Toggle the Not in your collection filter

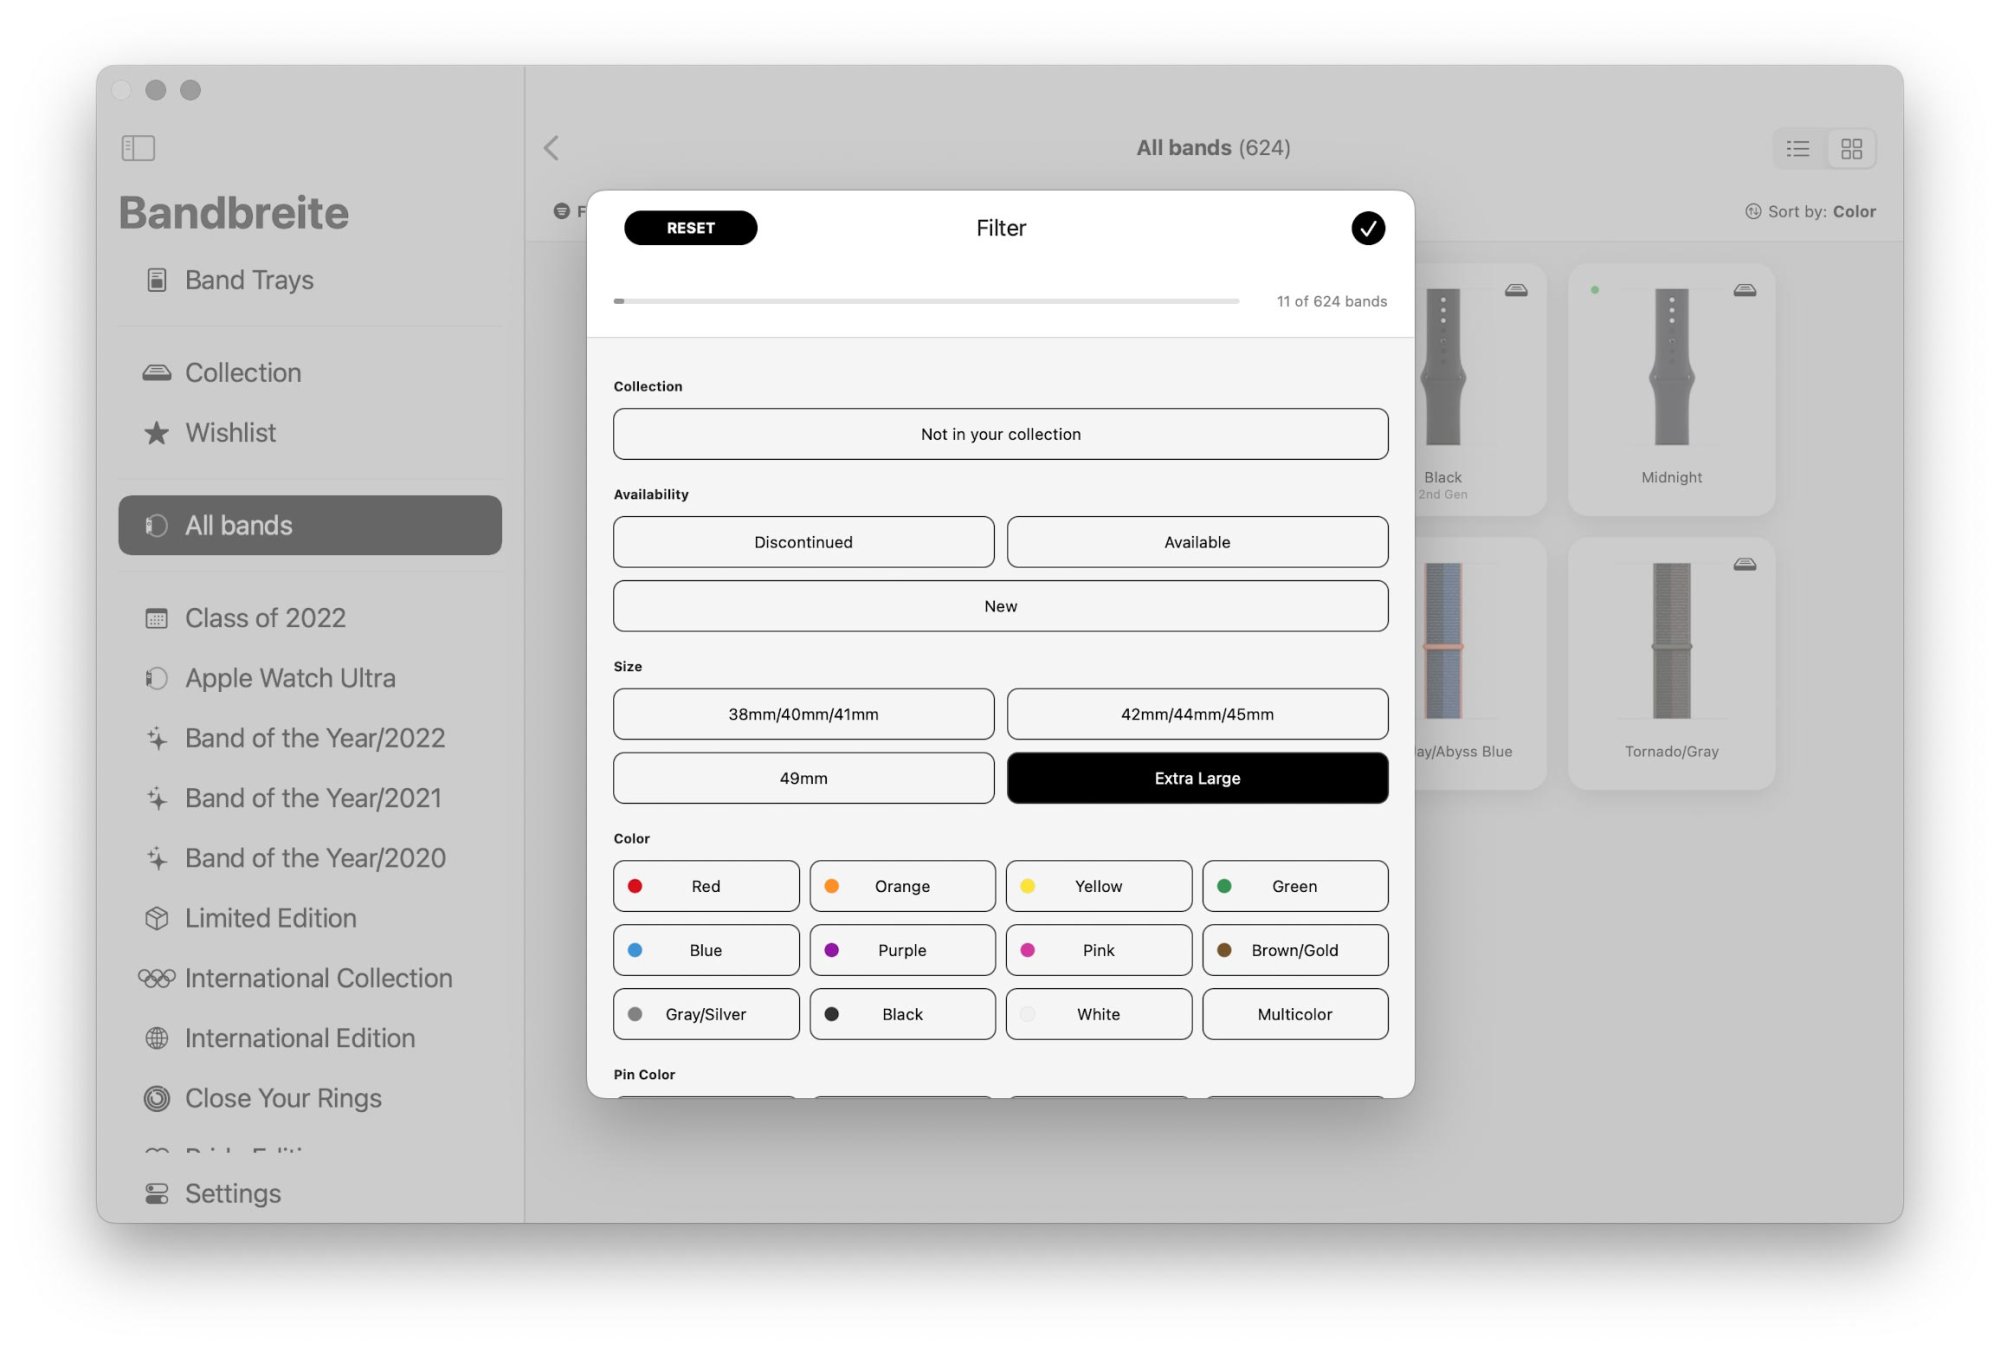[x=1001, y=433]
